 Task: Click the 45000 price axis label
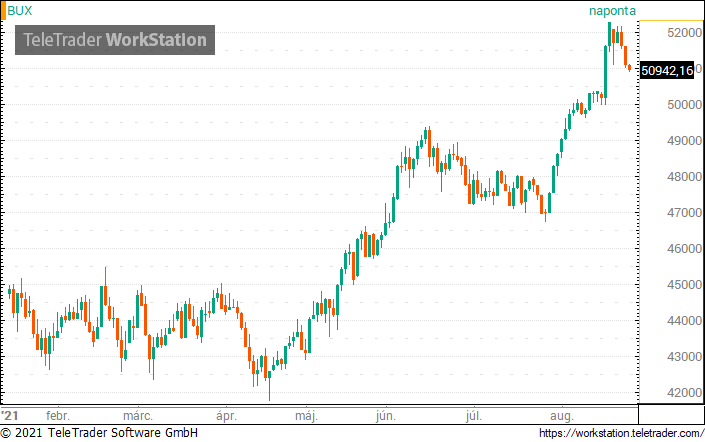684,285
